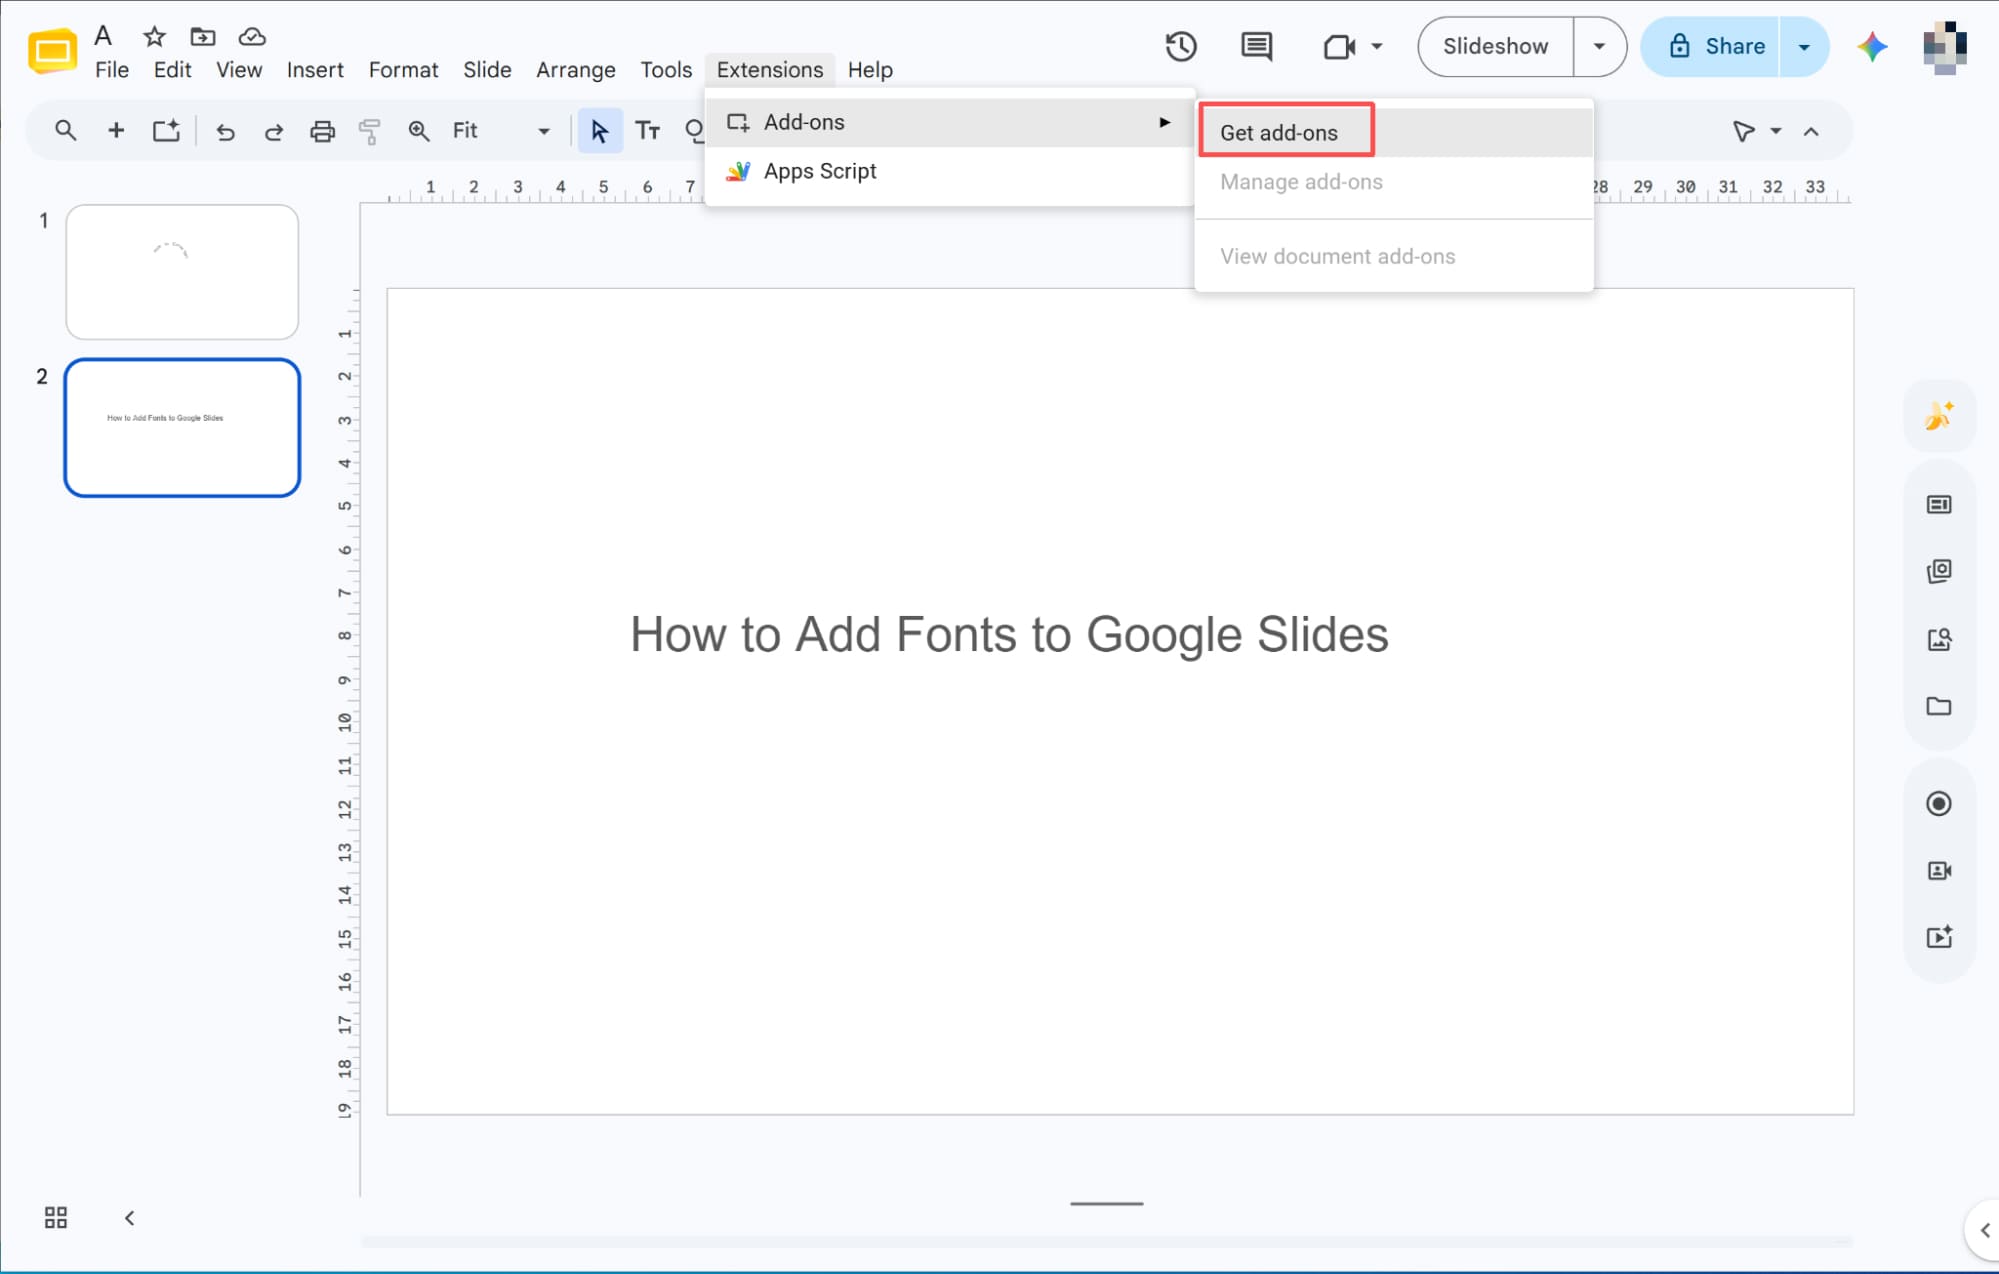Star this presentation
The height and width of the screenshot is (1274, 1999).
[x=154, y=37]
